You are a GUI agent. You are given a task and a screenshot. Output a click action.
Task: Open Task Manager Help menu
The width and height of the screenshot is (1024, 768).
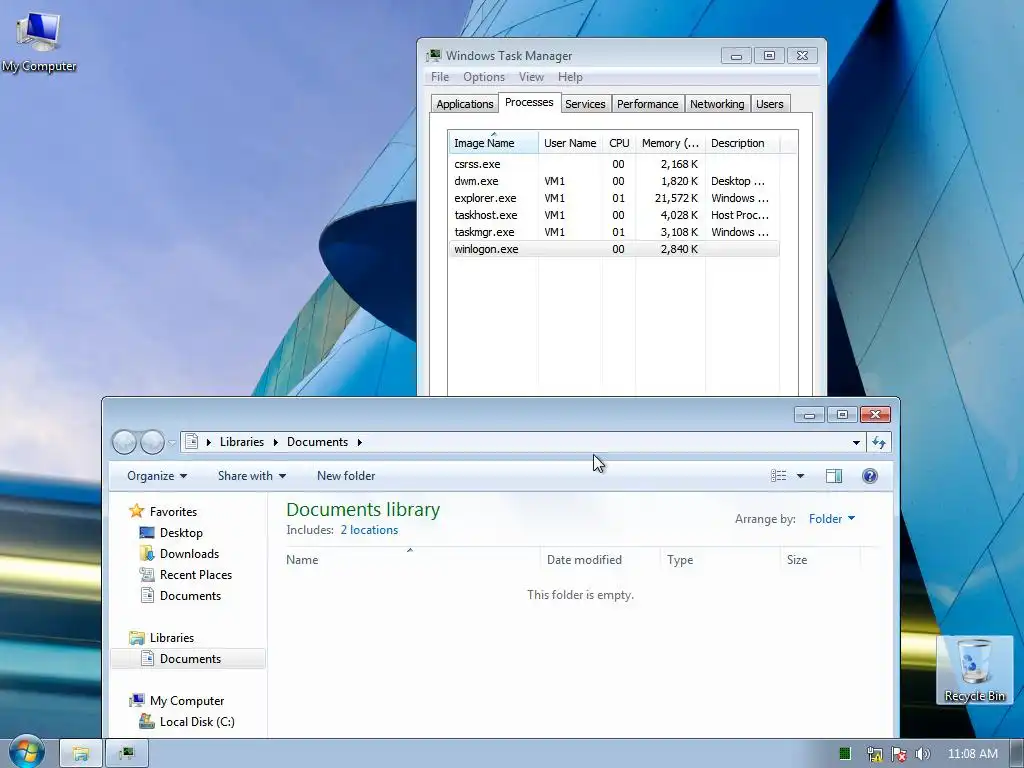(569, 77)
